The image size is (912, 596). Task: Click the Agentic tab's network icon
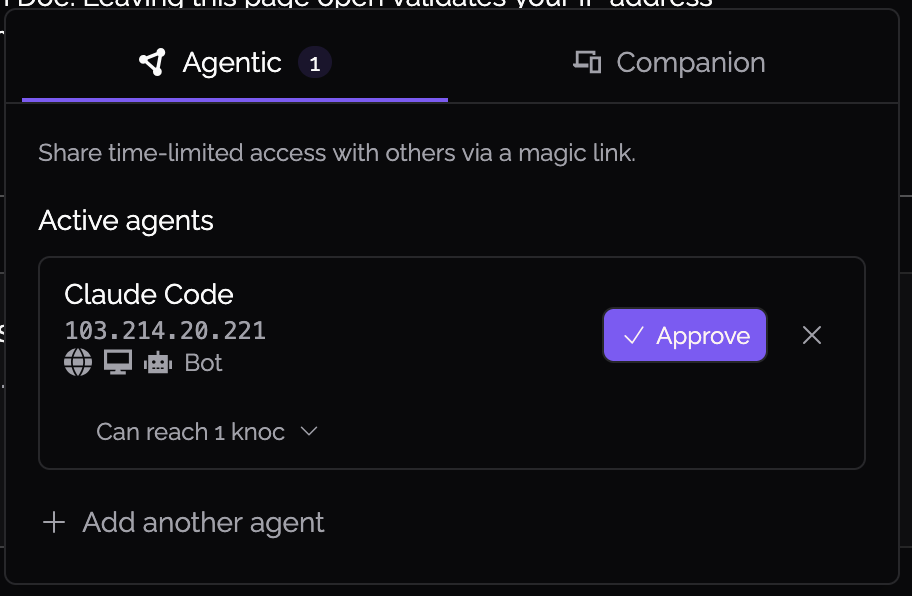coord(152,62)
